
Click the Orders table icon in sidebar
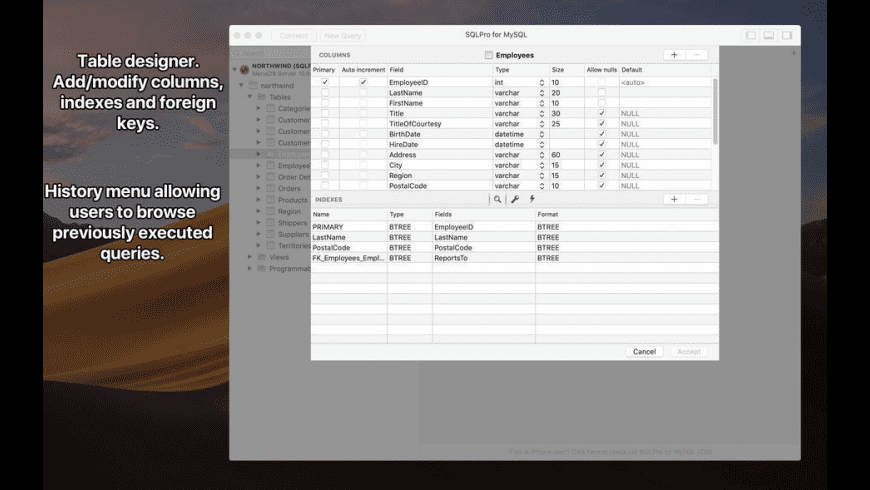(x=270, y=188)
